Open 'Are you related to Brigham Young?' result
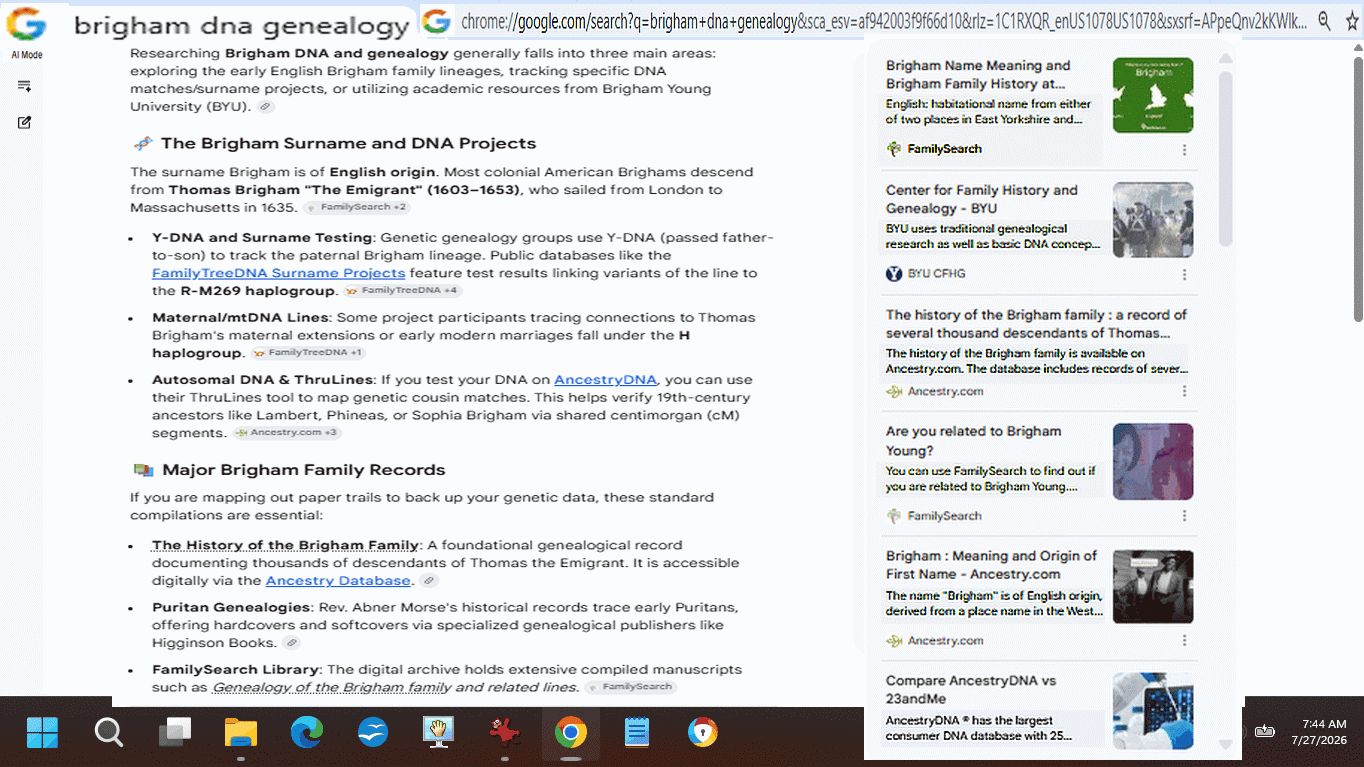This screenshot has height=767, width=1364. (973, 441)
